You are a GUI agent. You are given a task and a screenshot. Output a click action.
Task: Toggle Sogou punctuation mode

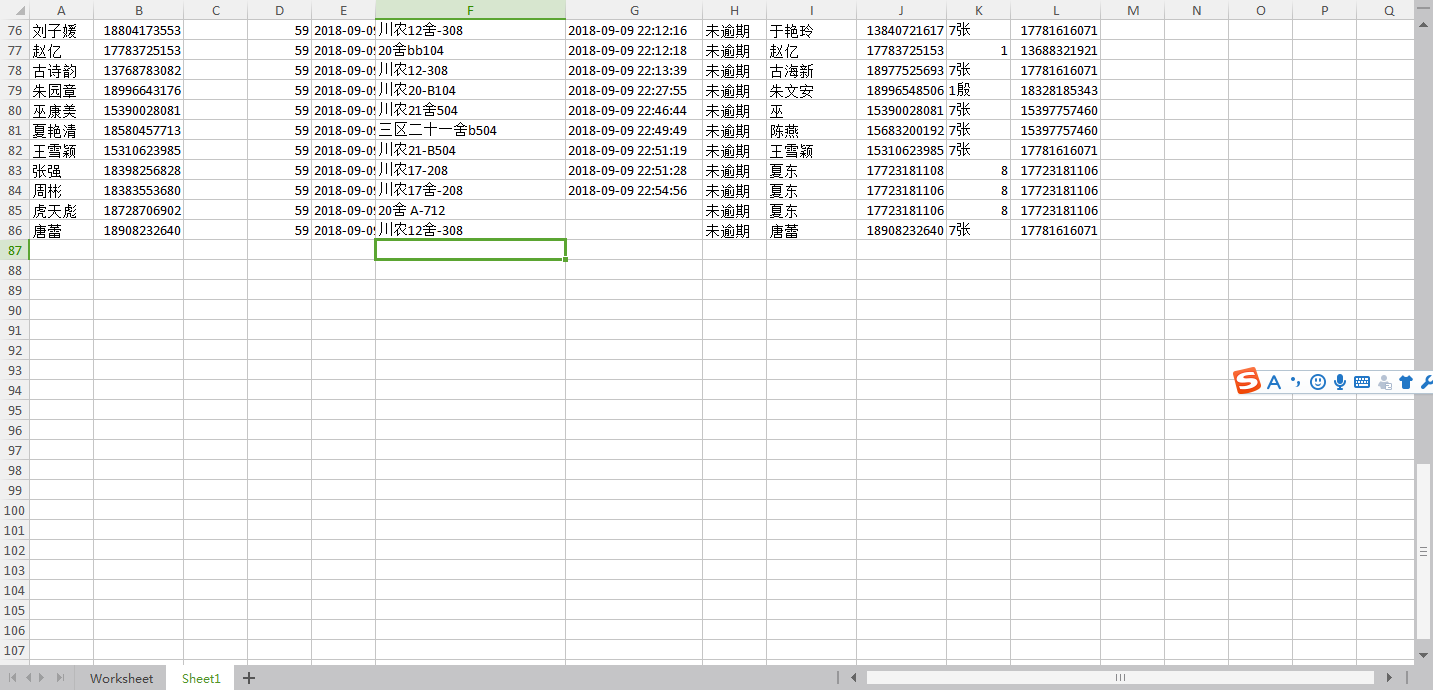1295,382
